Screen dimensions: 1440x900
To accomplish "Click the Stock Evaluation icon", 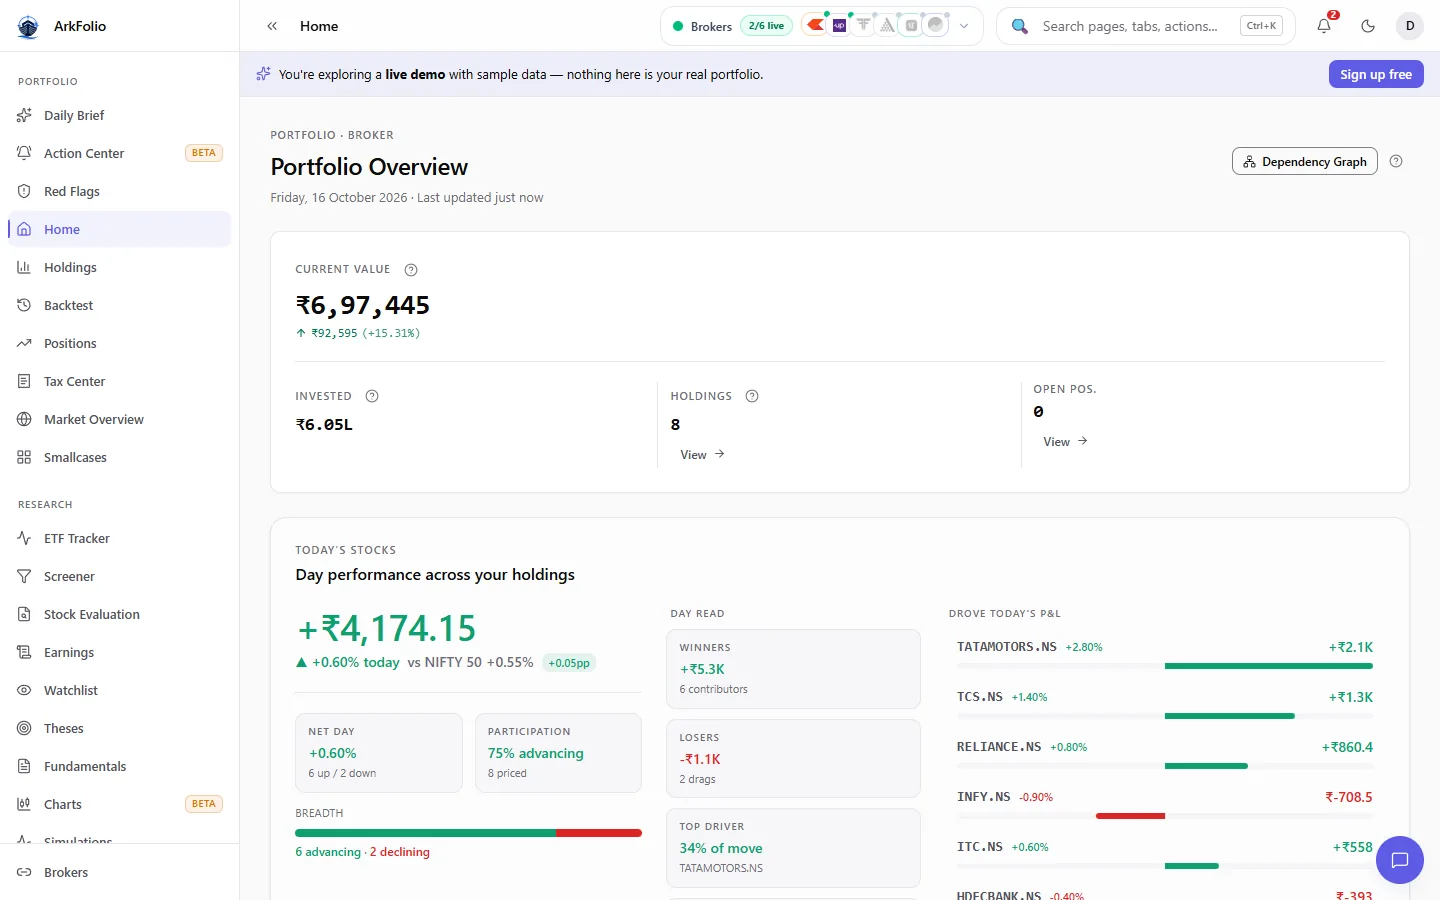I will (x=24, y=614).
